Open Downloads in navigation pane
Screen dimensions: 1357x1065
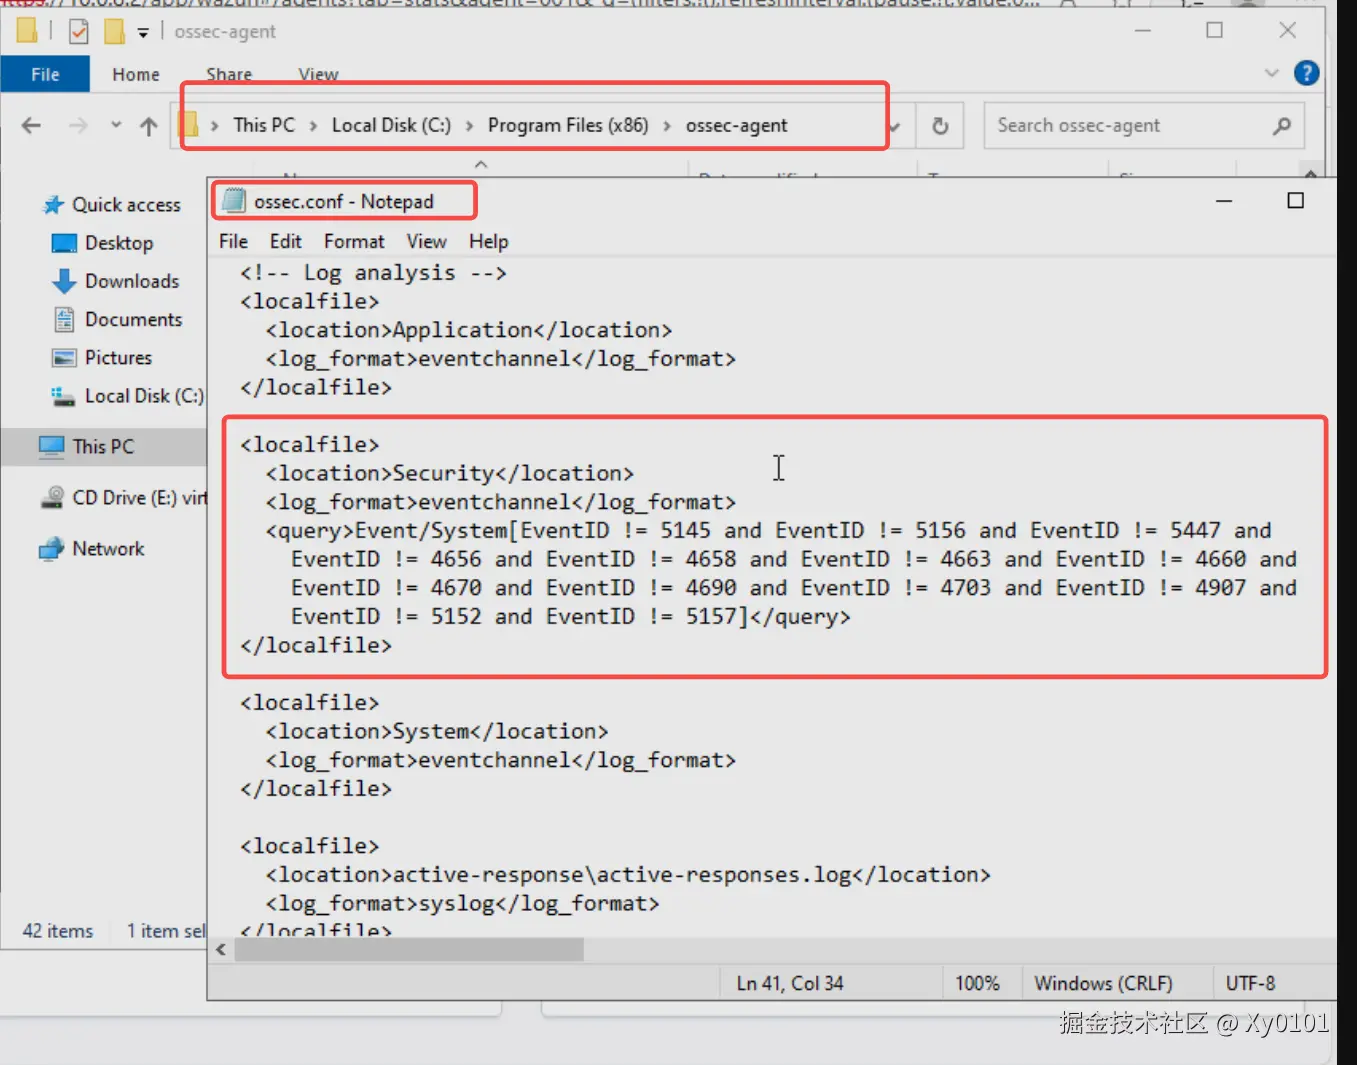(x=132, y=281)
